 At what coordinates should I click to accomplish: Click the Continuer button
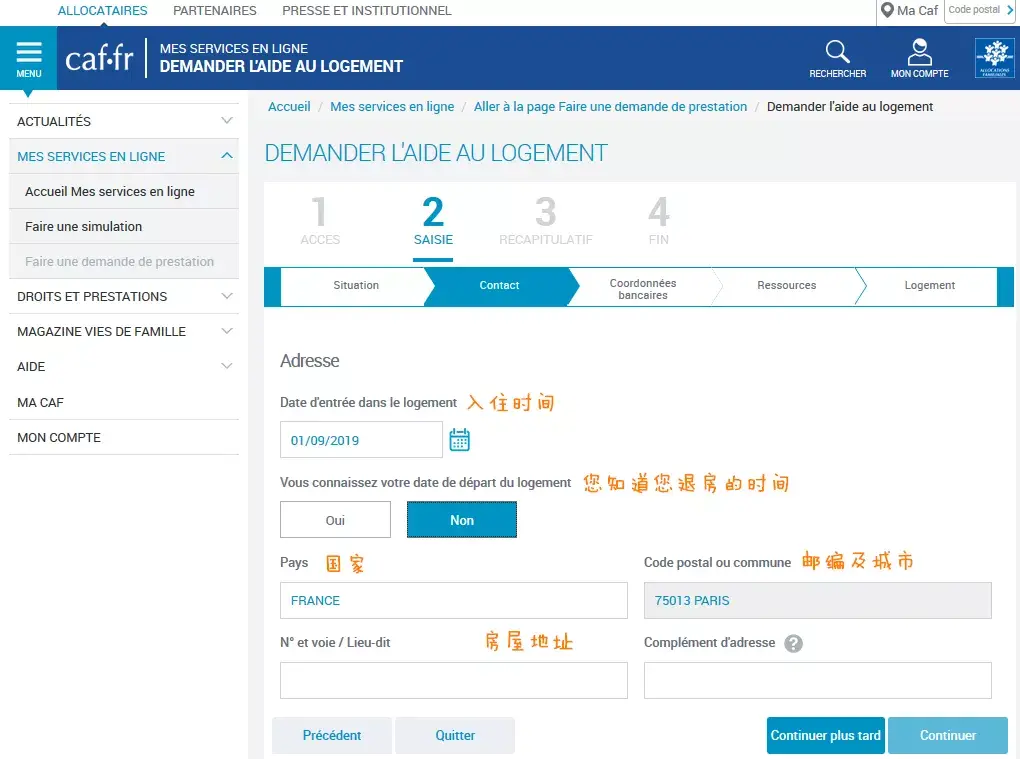pyautogui.click(x=948, y=736)
